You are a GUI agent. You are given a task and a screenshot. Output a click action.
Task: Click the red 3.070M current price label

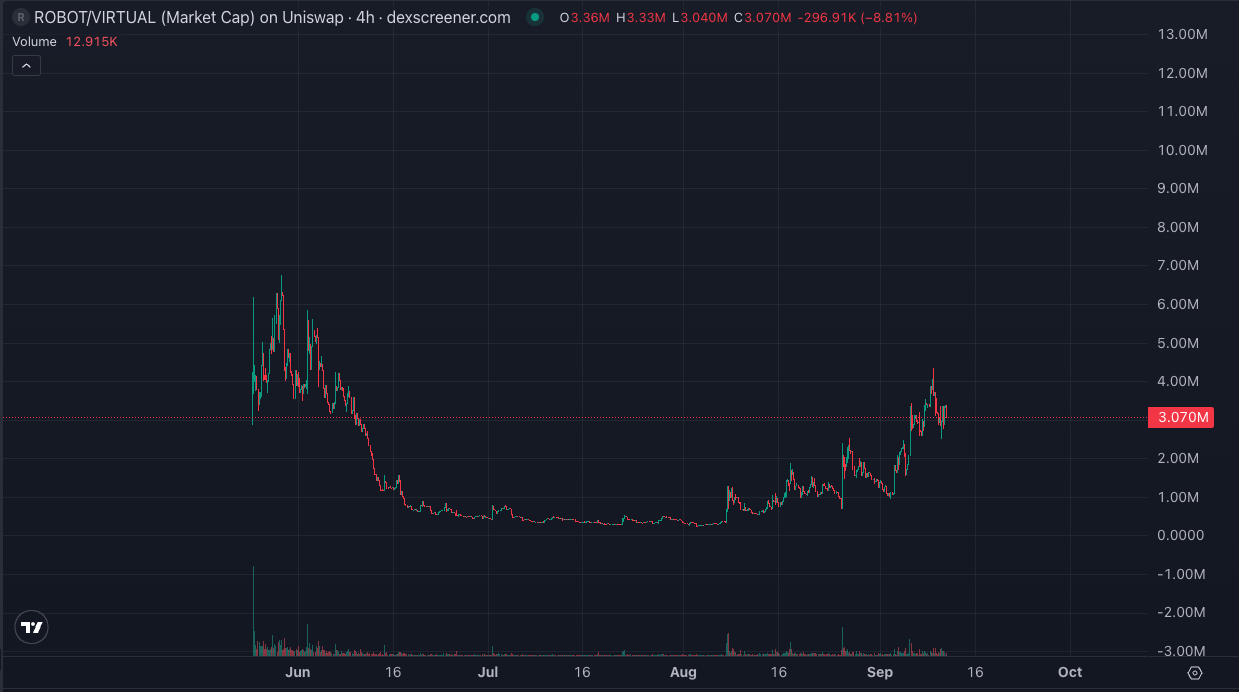[x=1182, y=418]
